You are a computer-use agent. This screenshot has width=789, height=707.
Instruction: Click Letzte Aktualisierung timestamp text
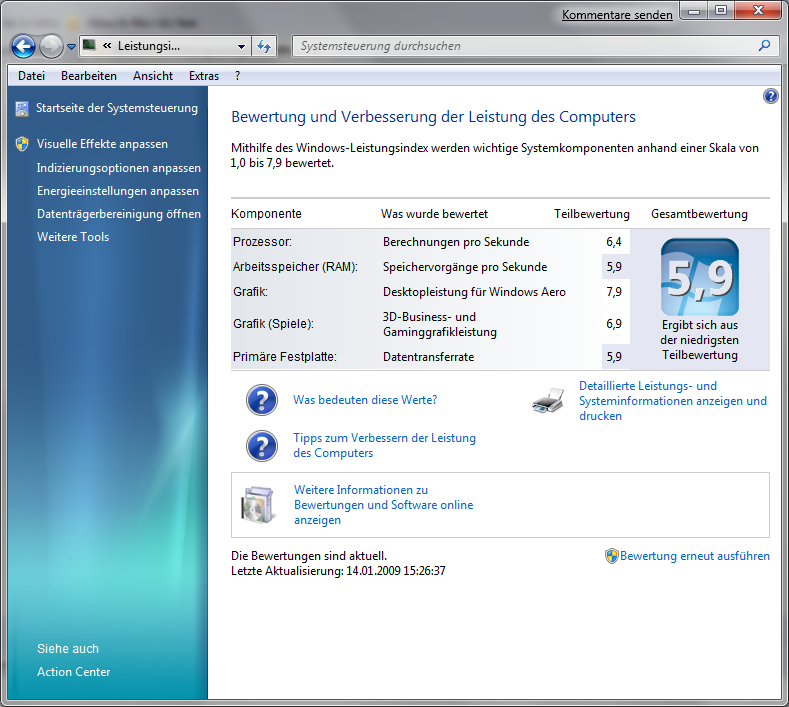[338, 571]
